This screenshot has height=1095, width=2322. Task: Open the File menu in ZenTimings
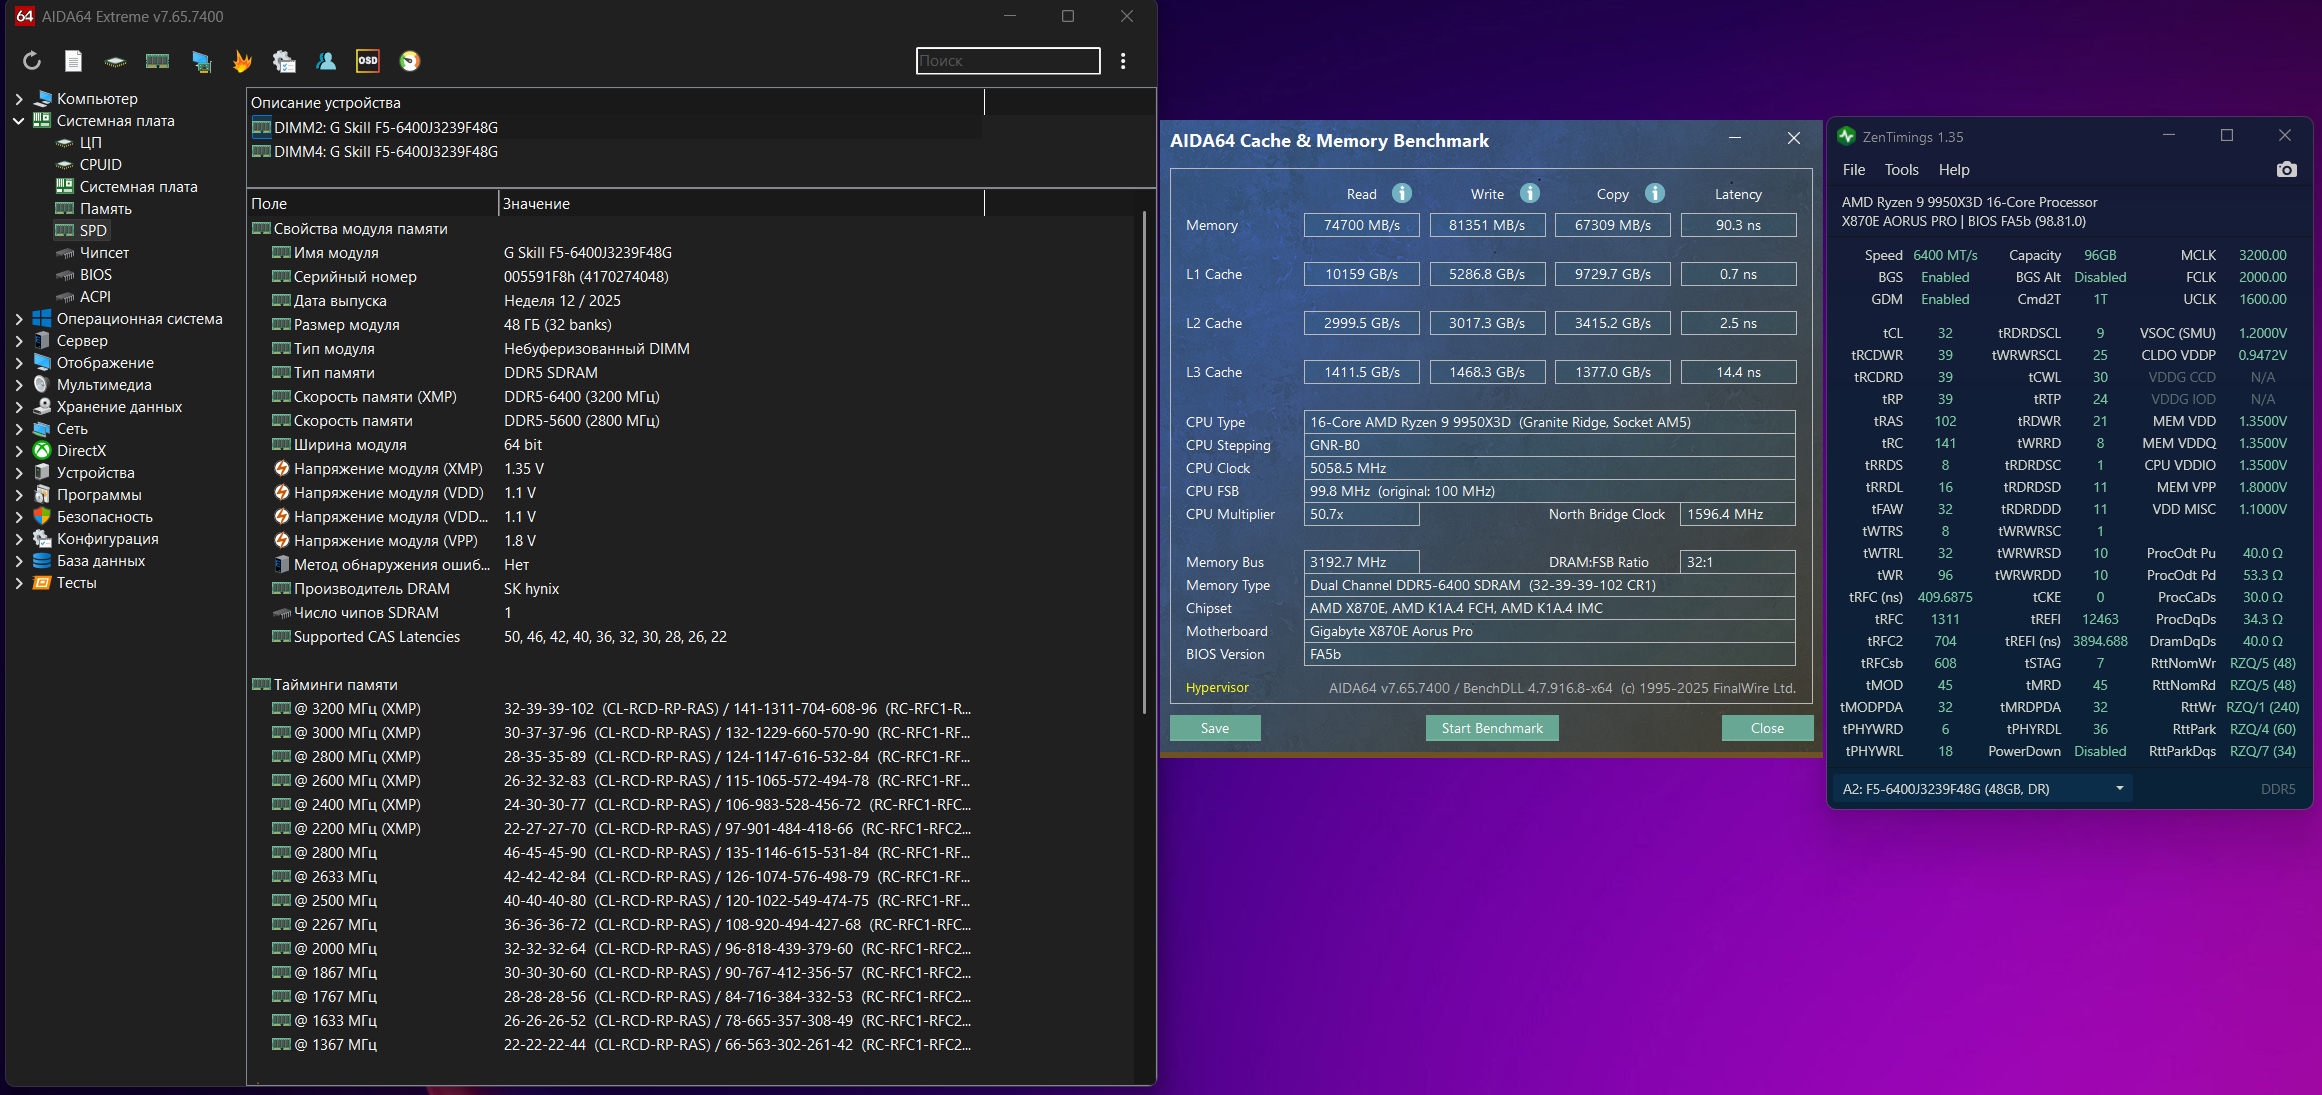(x=1854, y=170)
